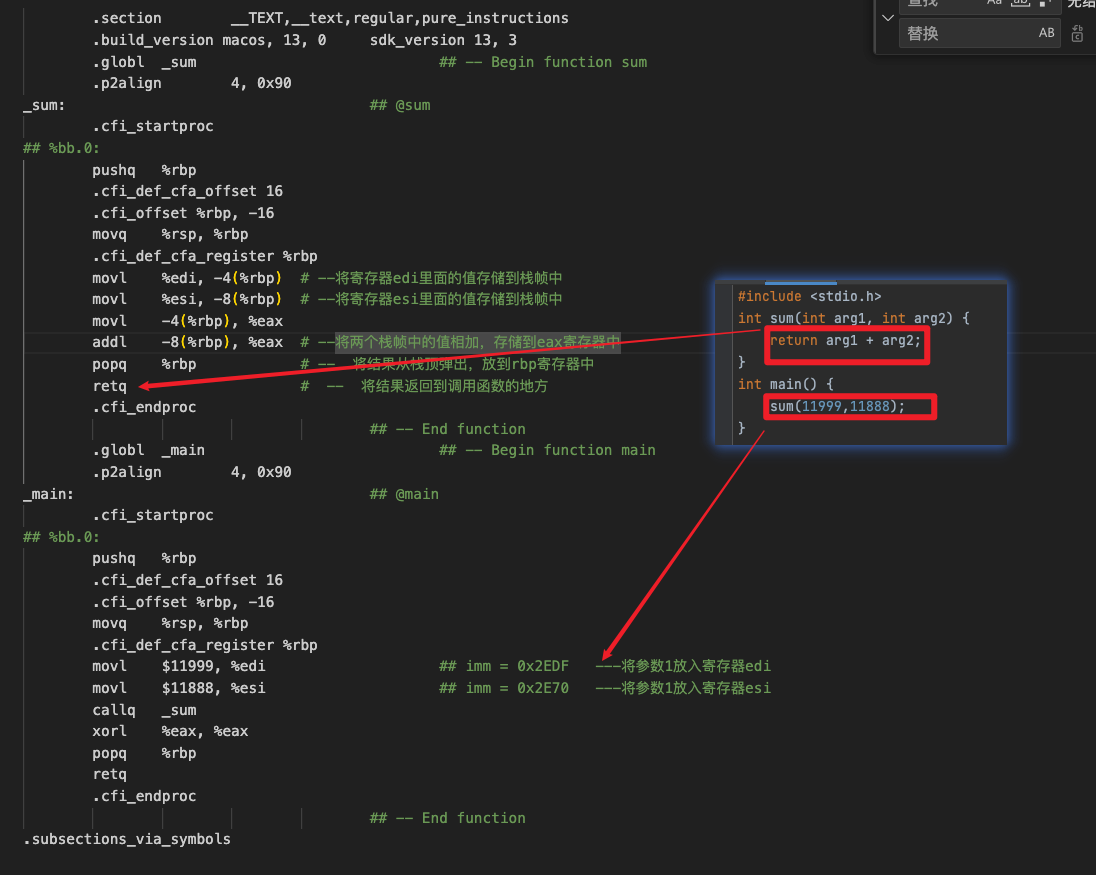Click the 替换 replace input field
The width and height of the screenshot is (1096, 875).
tap(980, 33)
